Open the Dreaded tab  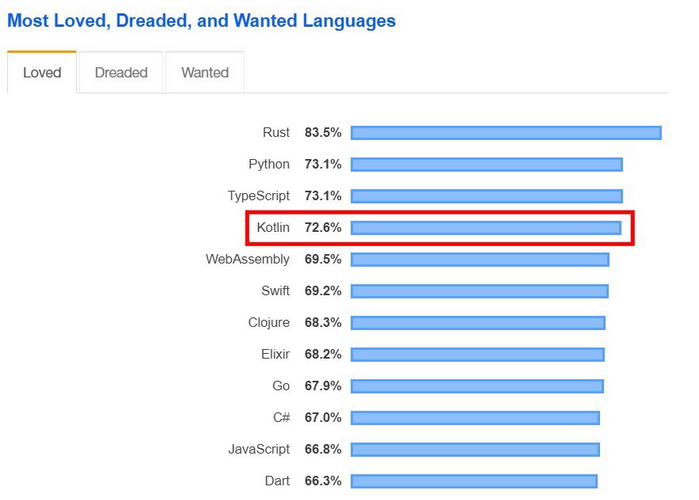(x=121, y=72)
